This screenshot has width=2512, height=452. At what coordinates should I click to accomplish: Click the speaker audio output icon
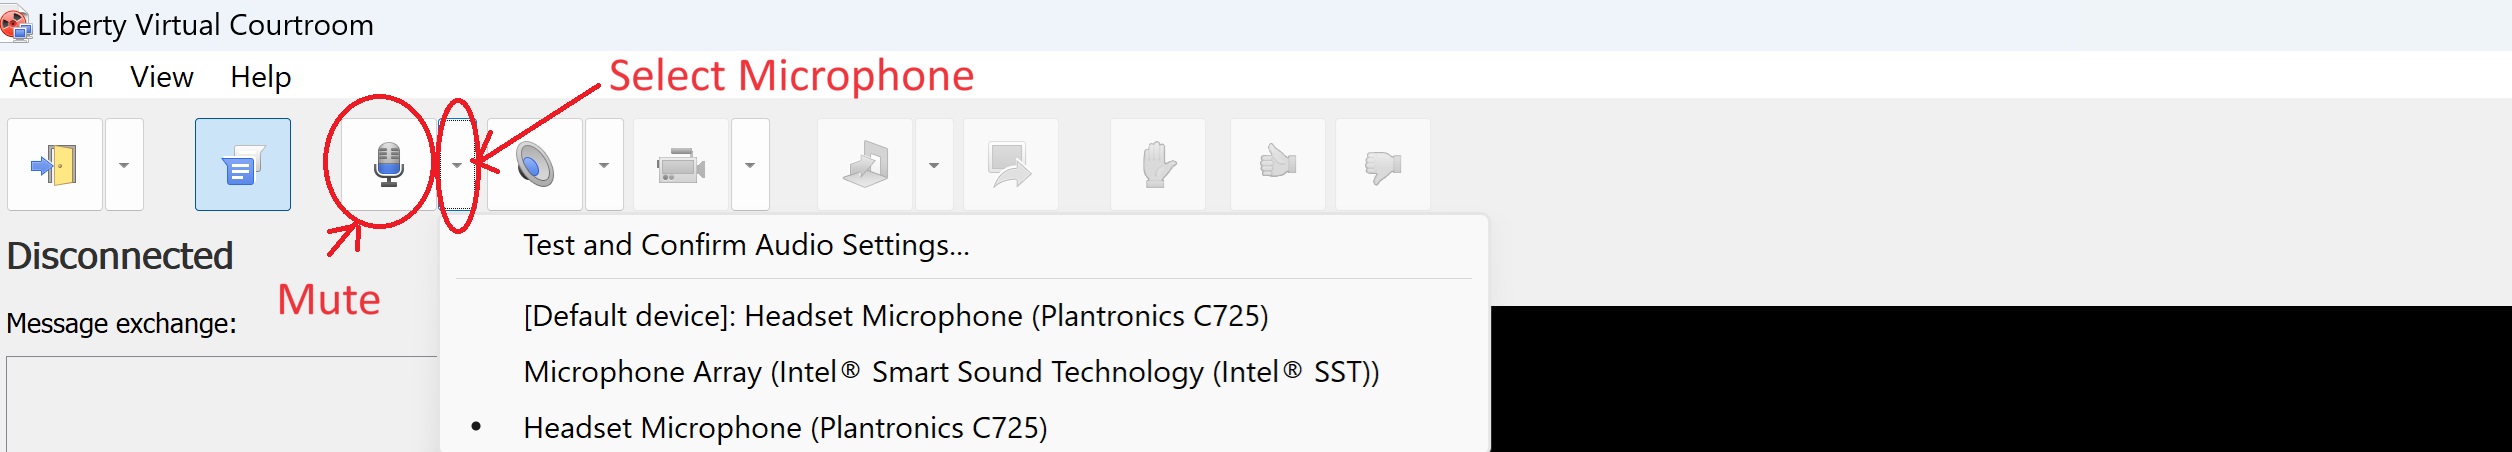(x=535, y=165)
